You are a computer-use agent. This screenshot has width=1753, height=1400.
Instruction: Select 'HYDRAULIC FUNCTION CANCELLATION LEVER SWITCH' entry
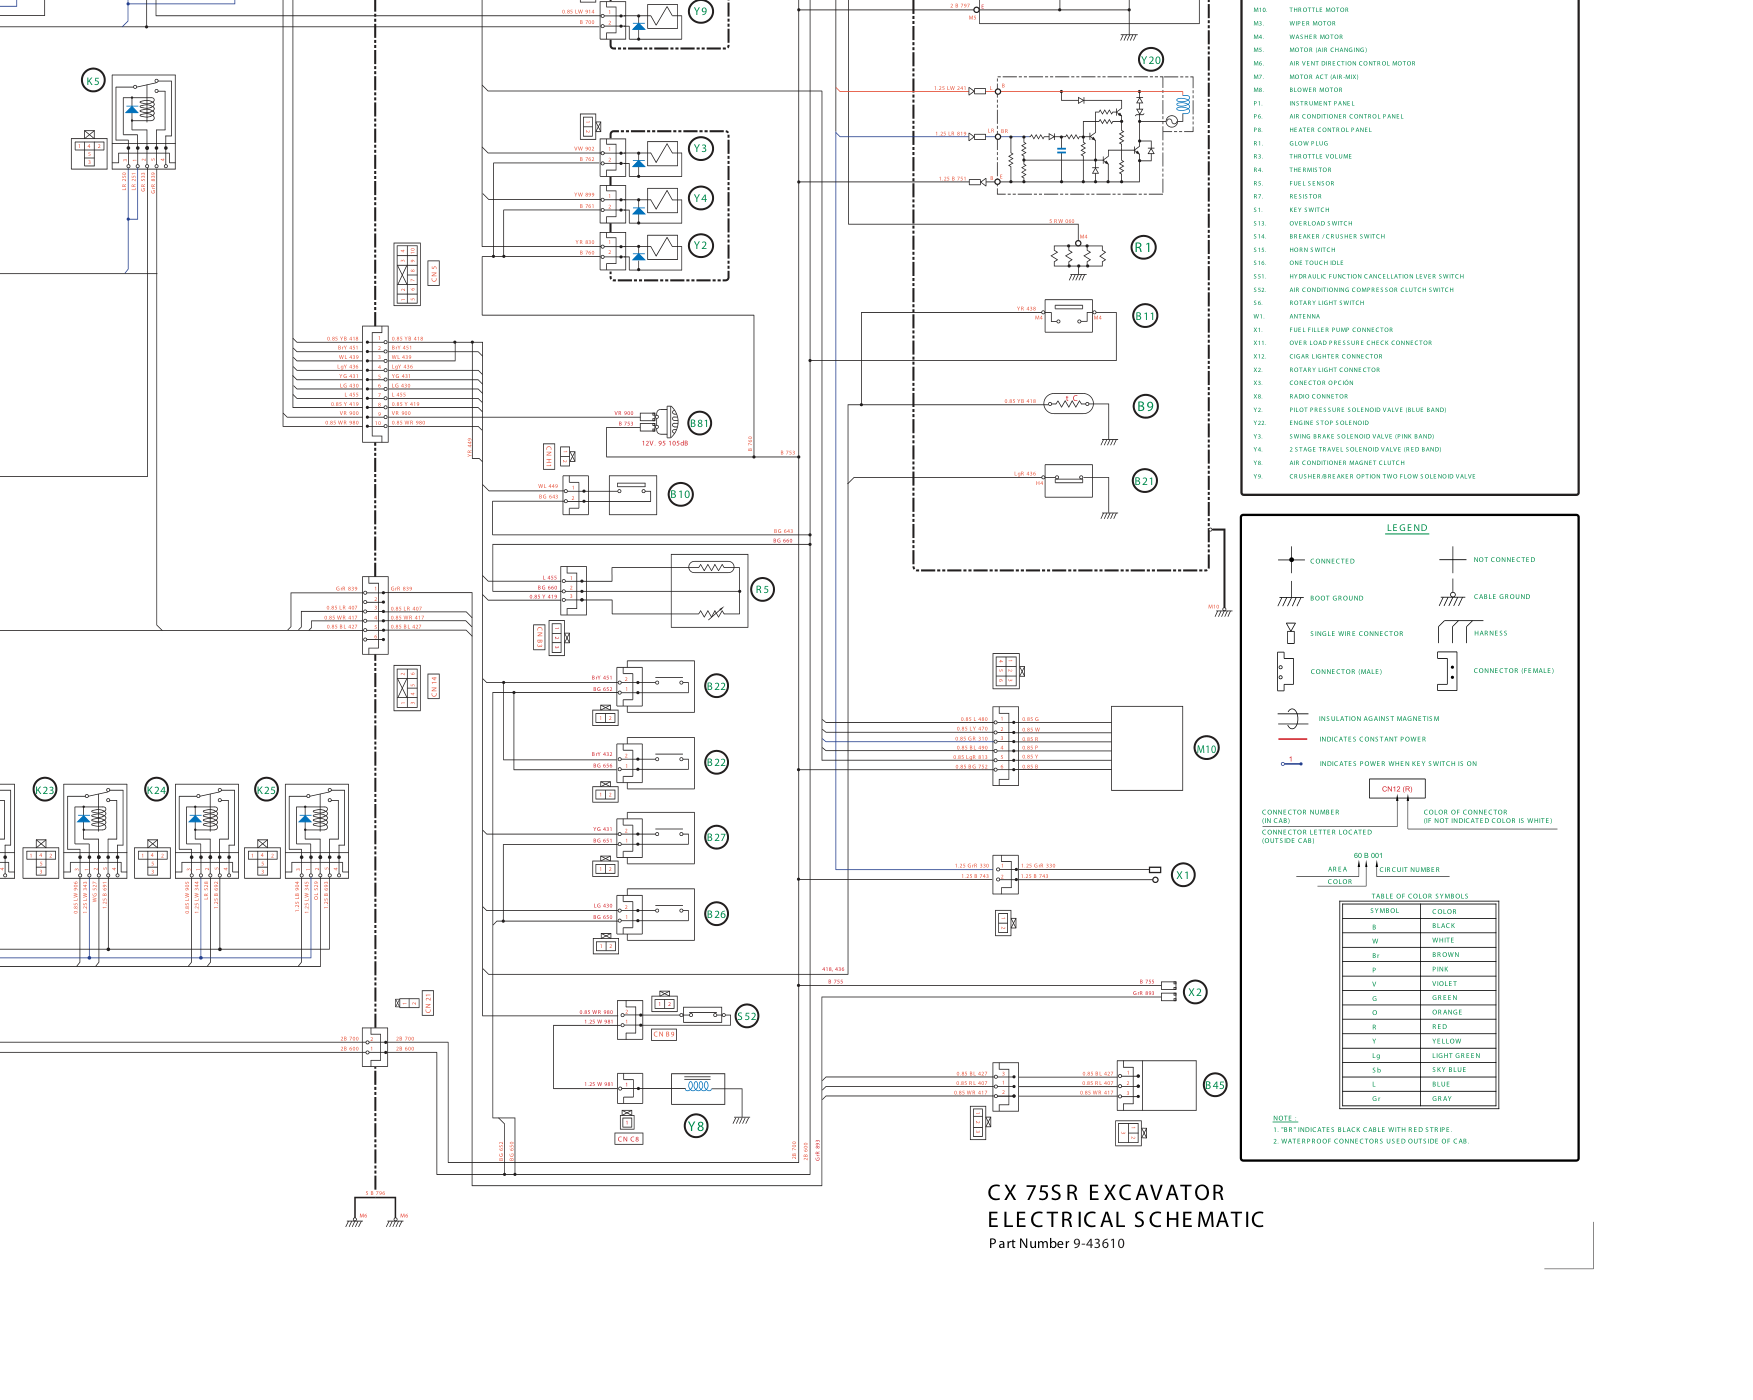[x=1376, y=277]
